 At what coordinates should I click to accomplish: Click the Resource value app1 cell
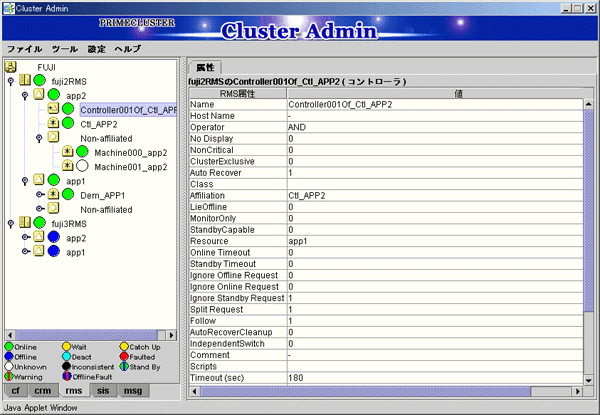pos(435,241)
